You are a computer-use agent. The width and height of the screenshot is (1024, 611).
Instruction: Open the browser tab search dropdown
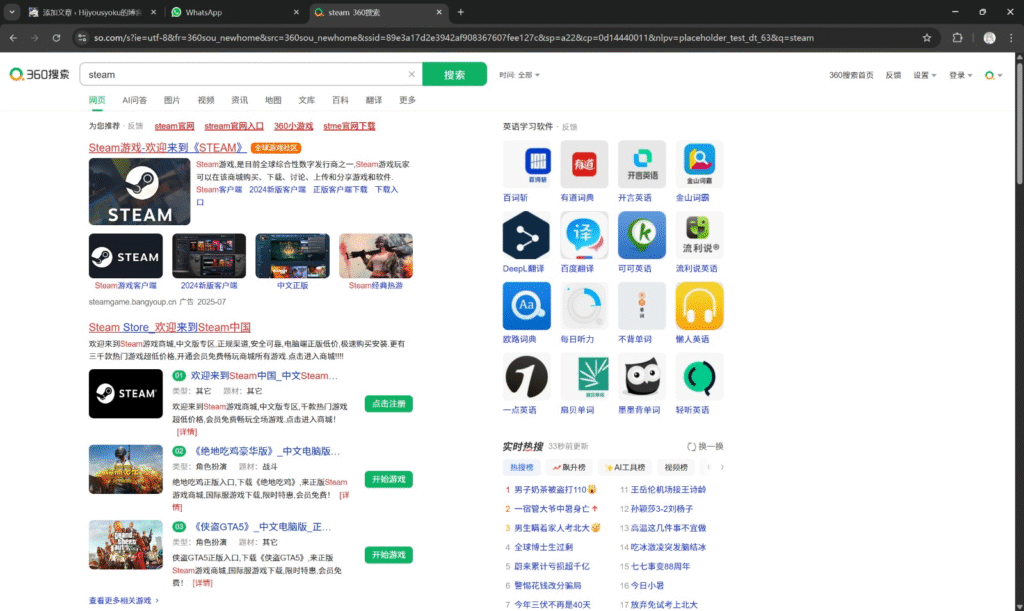coord(12,12)
